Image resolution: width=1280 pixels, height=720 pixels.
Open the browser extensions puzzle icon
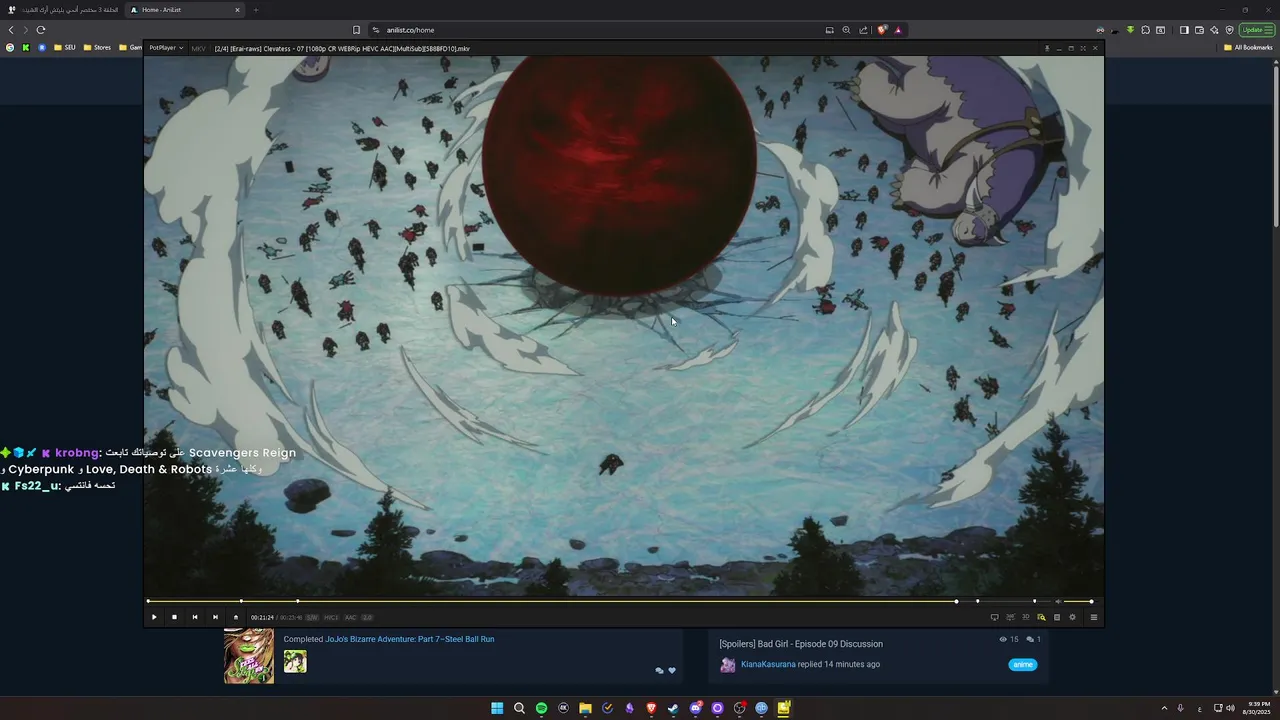click(x=1145, y=30)
